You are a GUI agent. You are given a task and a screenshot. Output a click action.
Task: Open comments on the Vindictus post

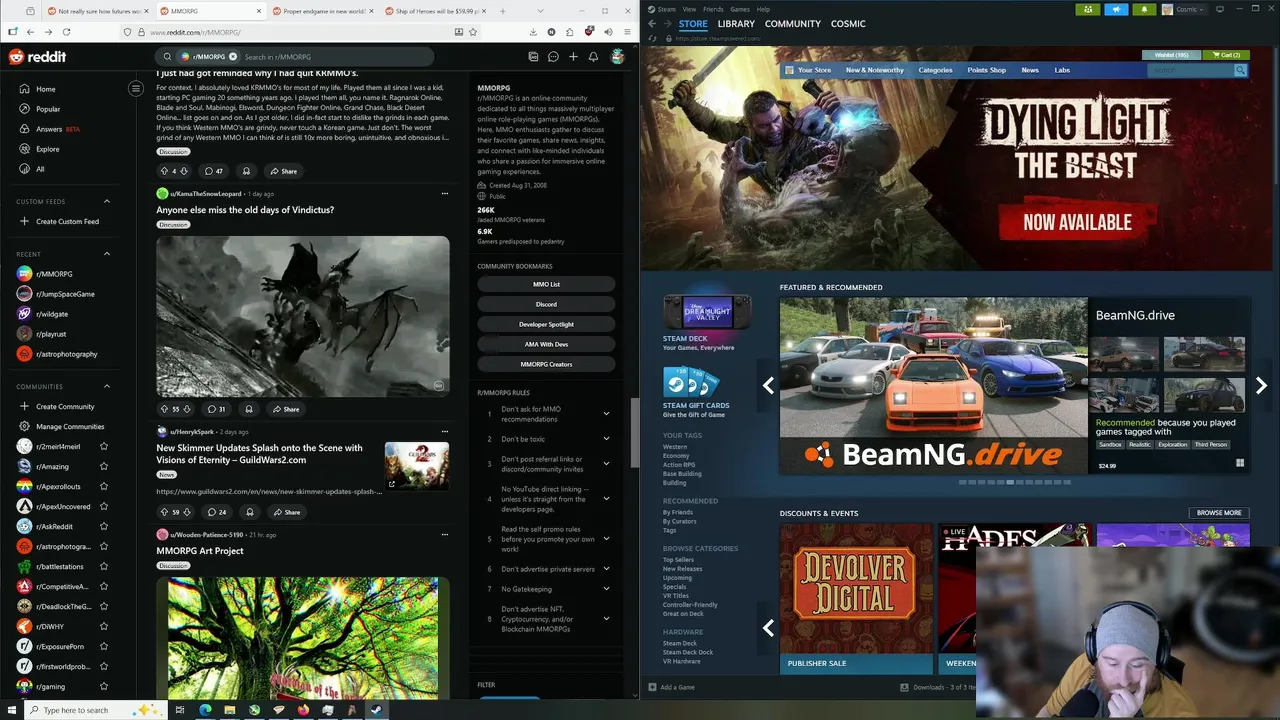click(x=216, y=409)
